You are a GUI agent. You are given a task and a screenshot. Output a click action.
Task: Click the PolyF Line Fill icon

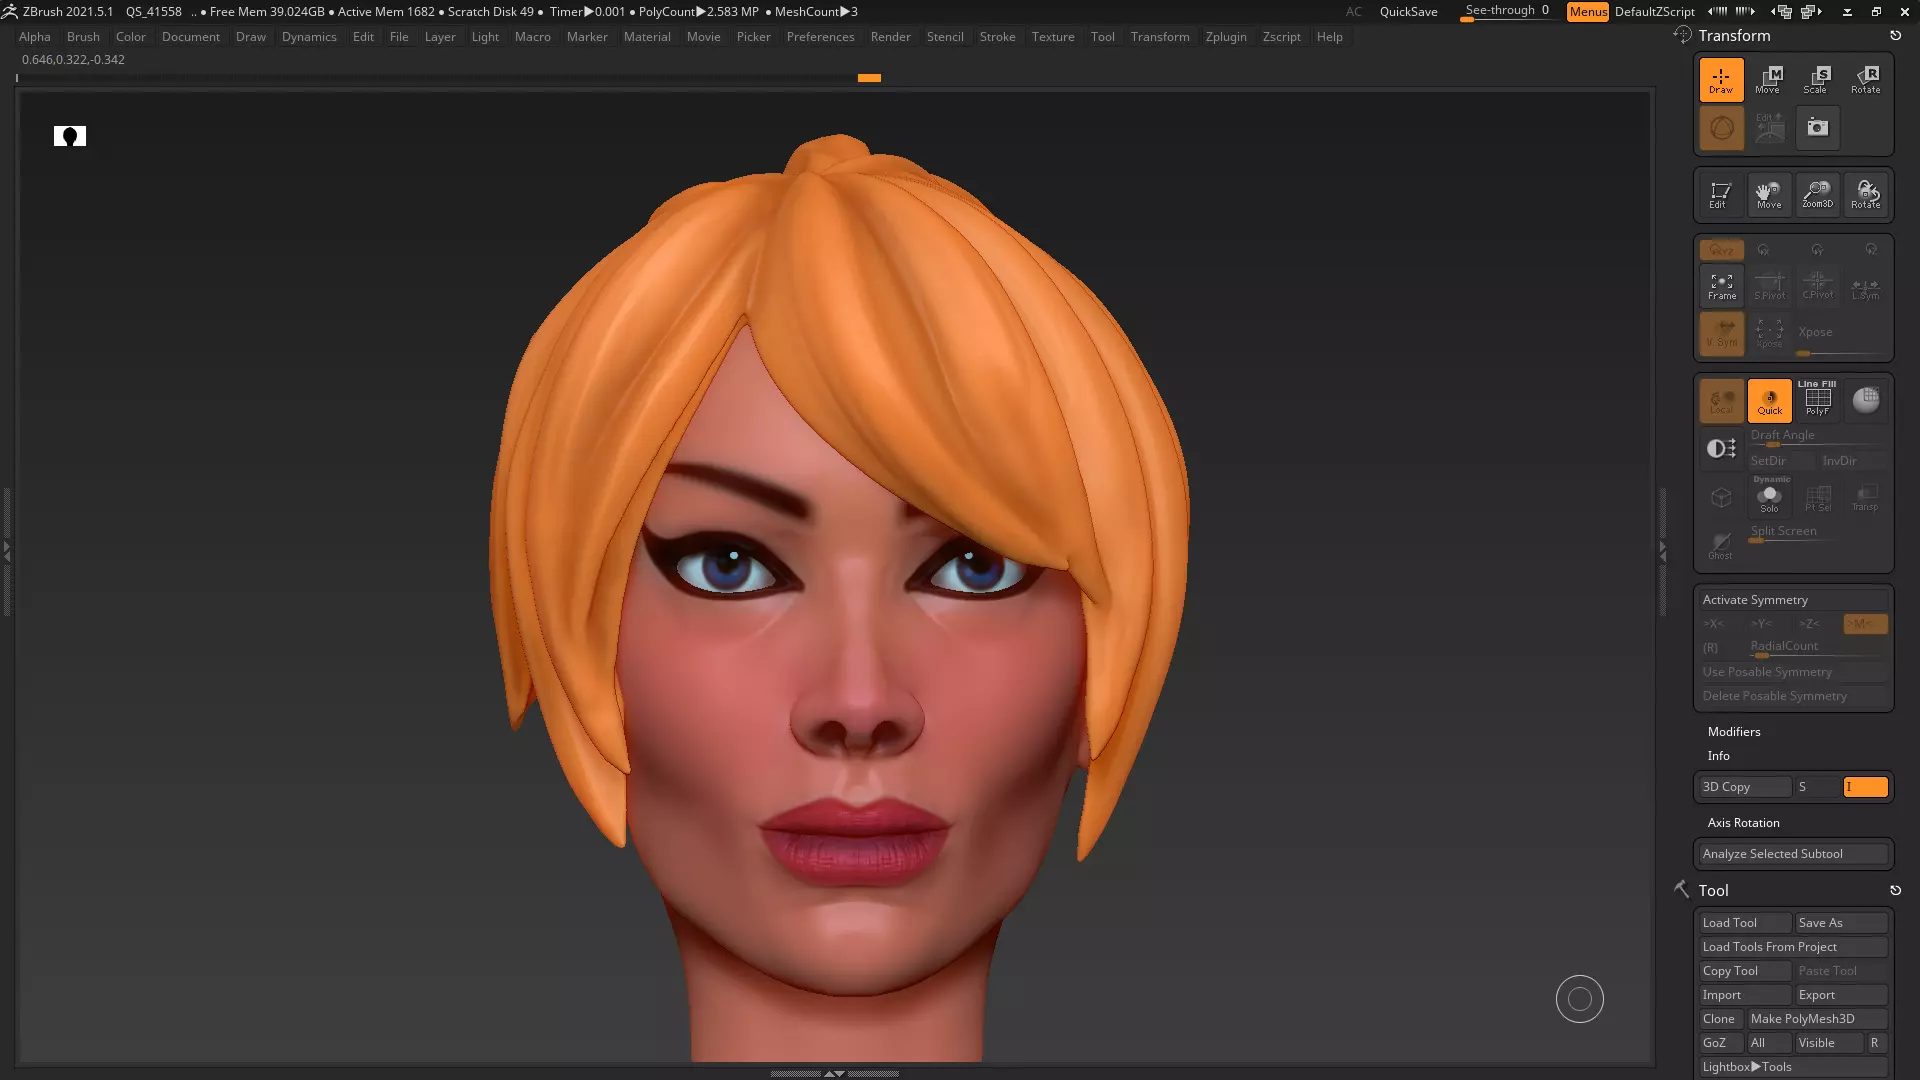pyautogui.click(x=1817, y=400)
